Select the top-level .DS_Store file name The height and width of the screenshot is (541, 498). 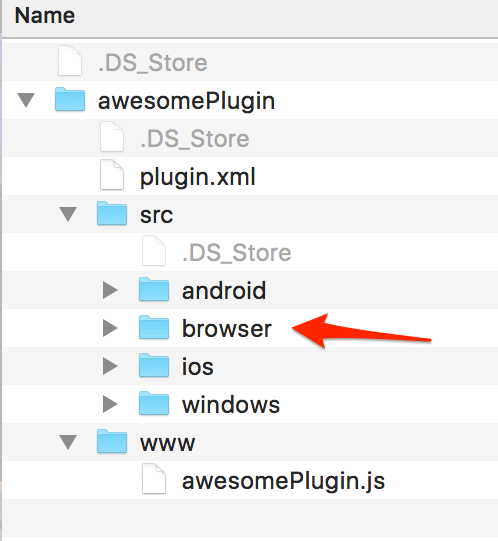(x=153, y=63)
